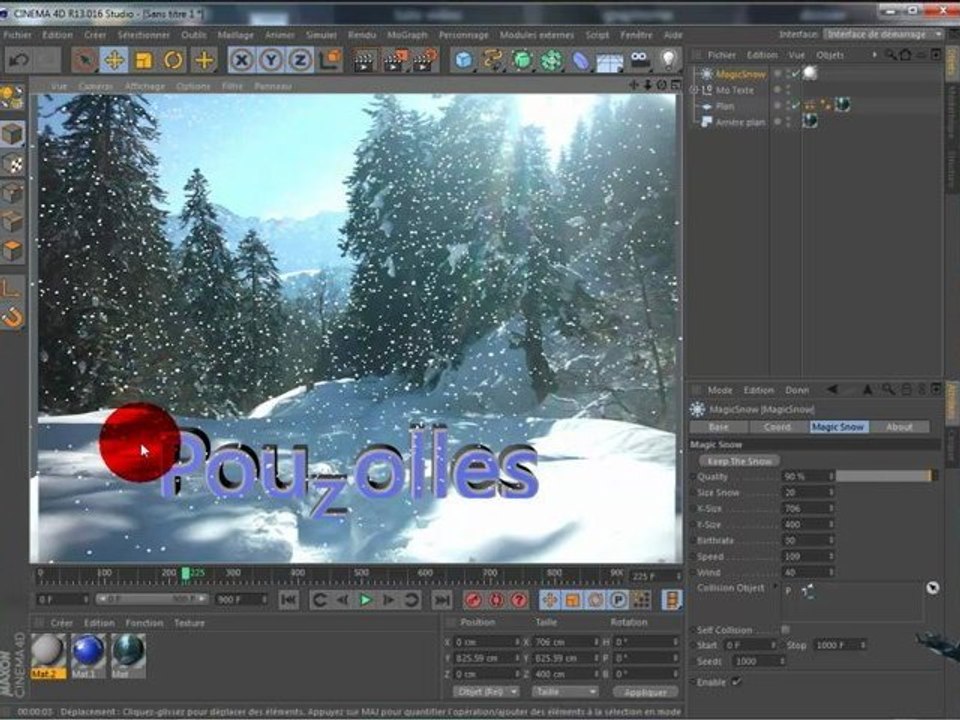Click the Keep The Snow button
The image size is (960, 720).
coord(739,460)
